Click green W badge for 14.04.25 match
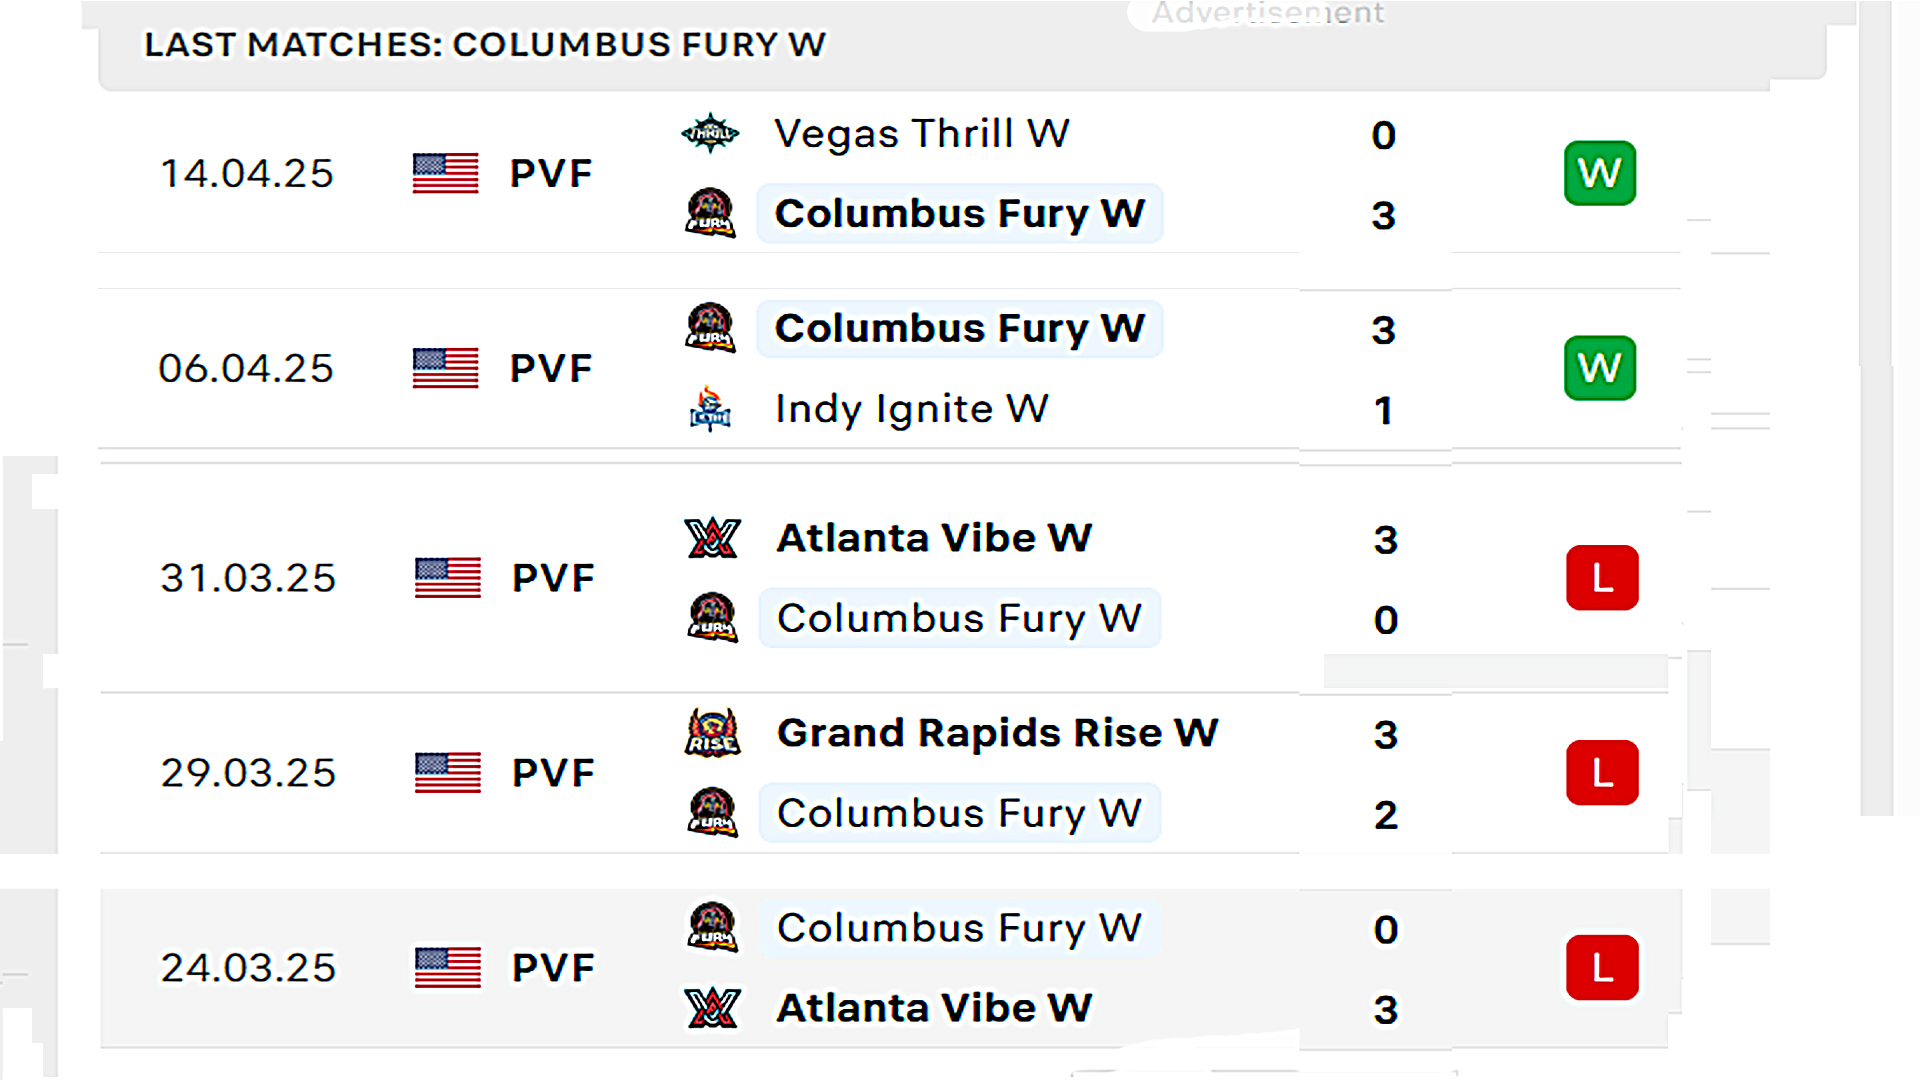 point(1600,173)
